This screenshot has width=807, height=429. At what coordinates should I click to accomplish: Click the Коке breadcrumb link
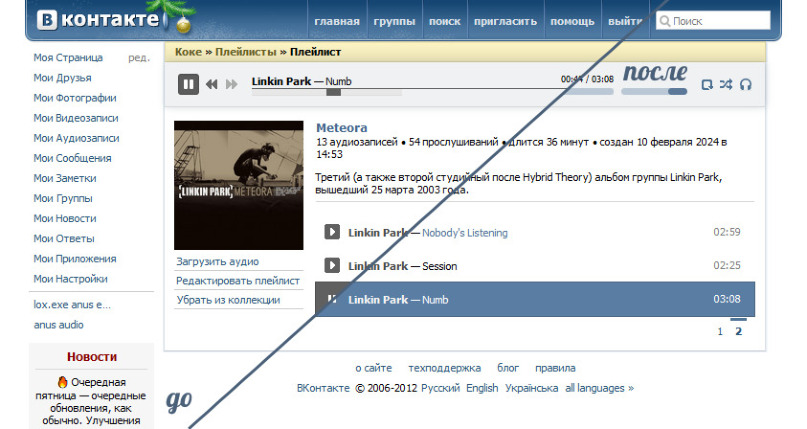pyautogui.click(x=188, y=52)
